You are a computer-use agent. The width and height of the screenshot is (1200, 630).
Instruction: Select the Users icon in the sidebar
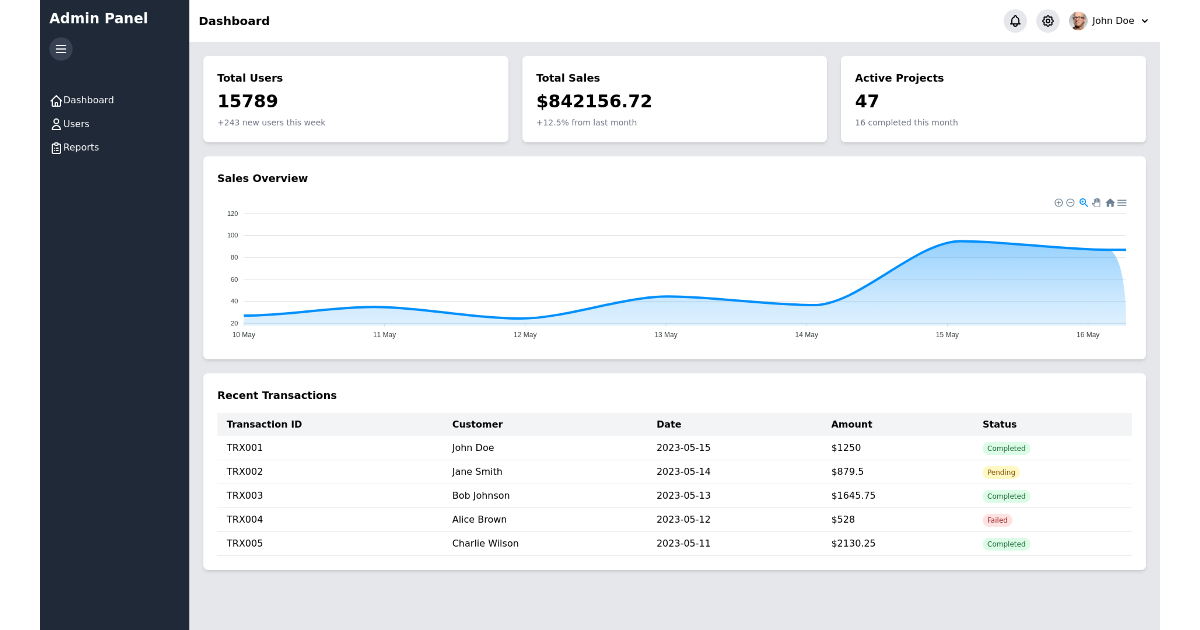57,124
